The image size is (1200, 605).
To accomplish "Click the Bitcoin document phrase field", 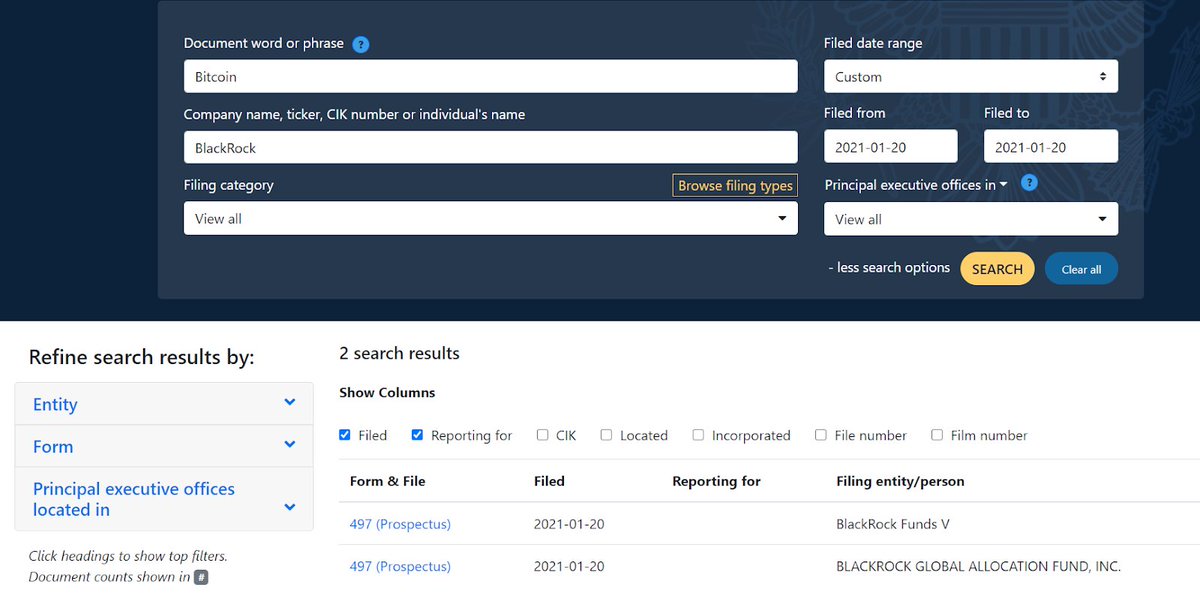I will [491, 77].
